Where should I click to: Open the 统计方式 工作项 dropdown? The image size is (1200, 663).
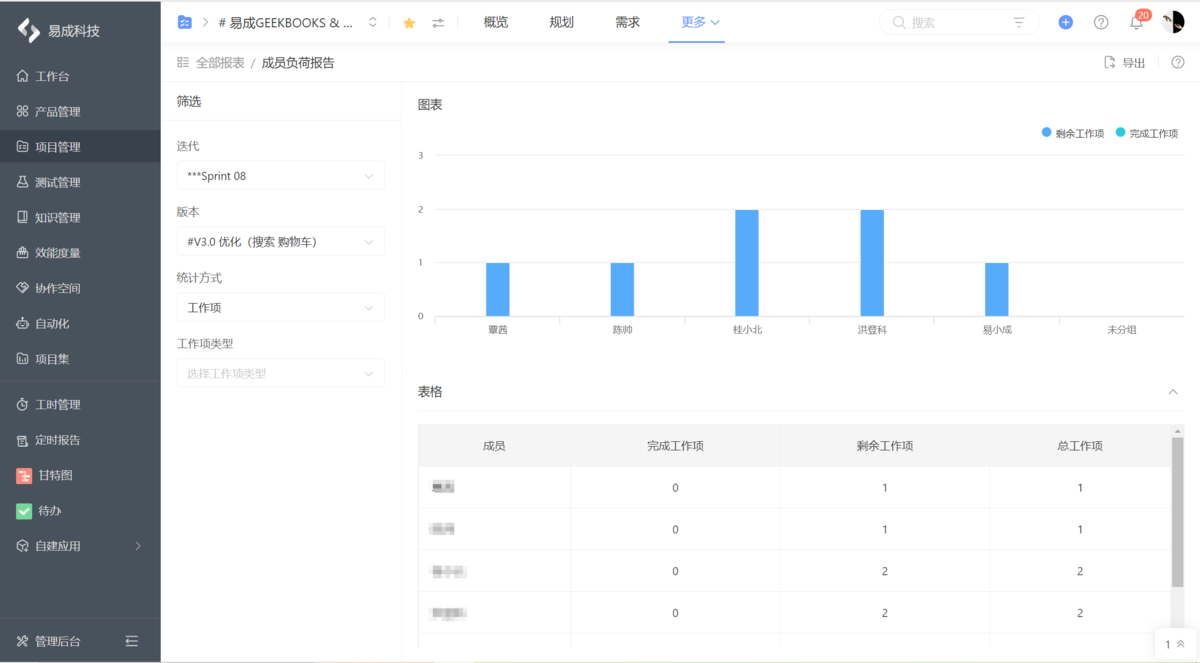point(280,307)
